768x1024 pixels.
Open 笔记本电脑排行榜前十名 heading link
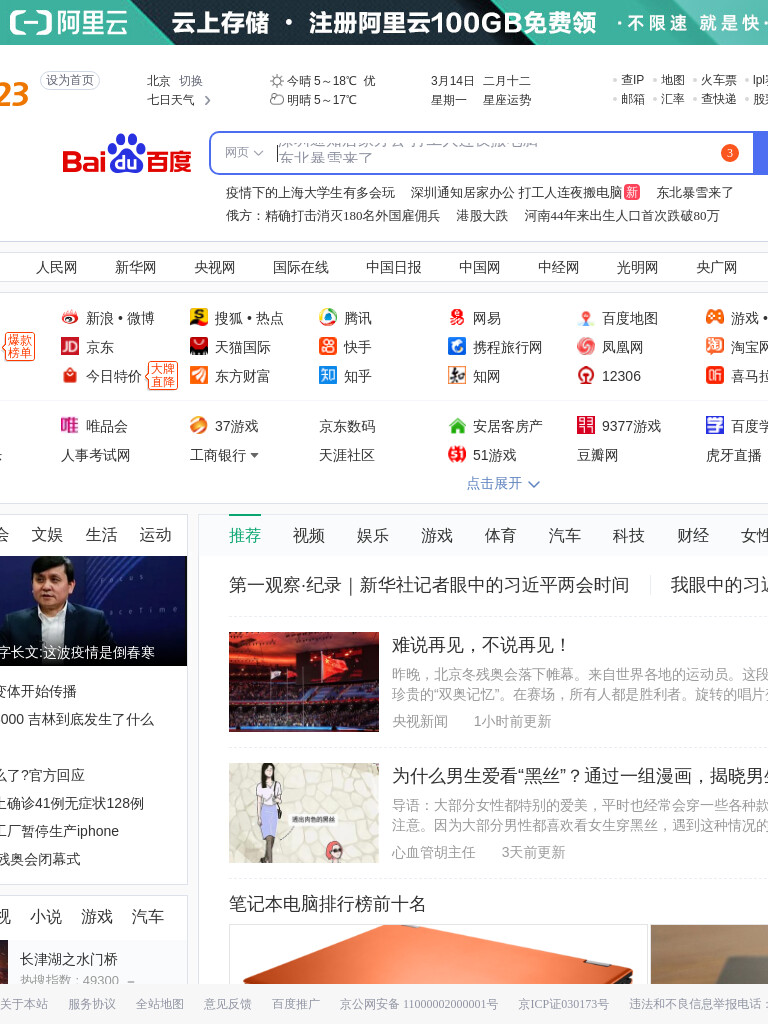(327, 904)
